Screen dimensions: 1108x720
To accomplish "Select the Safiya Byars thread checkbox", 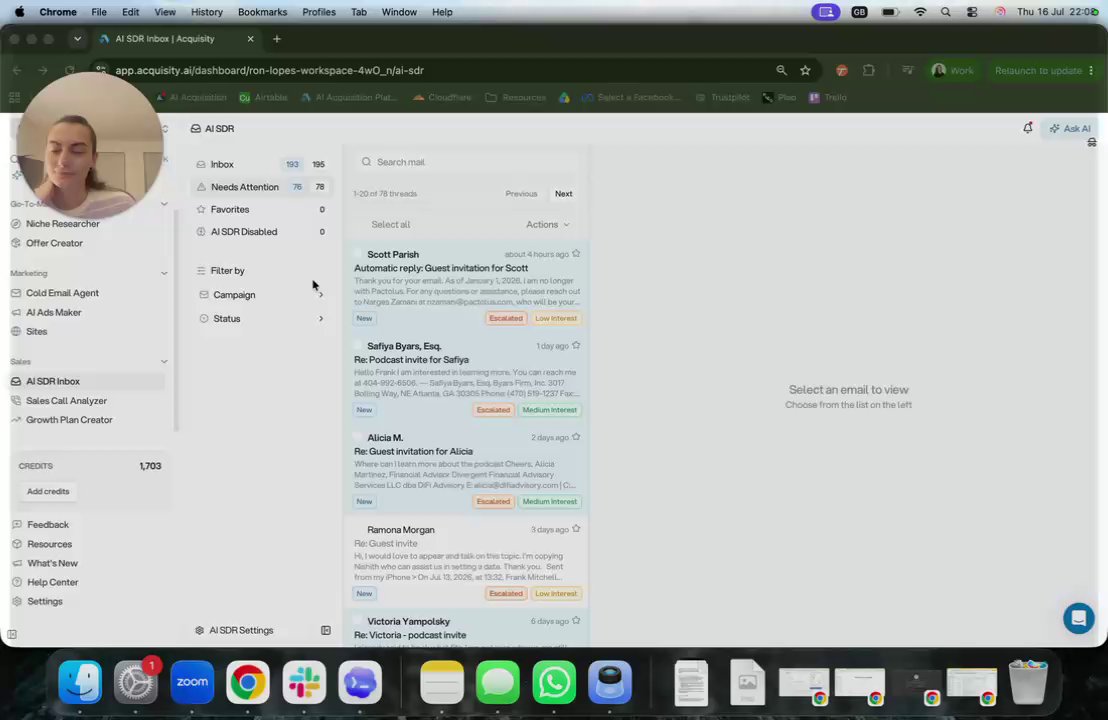I will (x=358, y=346).
